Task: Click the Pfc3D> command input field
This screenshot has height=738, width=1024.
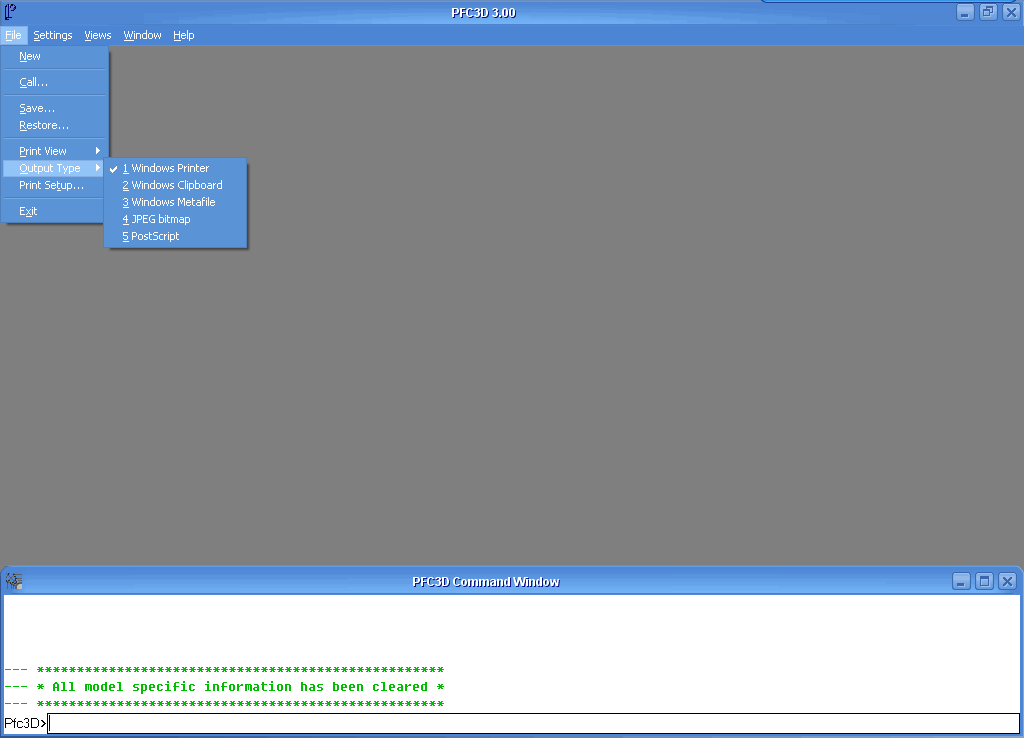Action: pos(534,723)
